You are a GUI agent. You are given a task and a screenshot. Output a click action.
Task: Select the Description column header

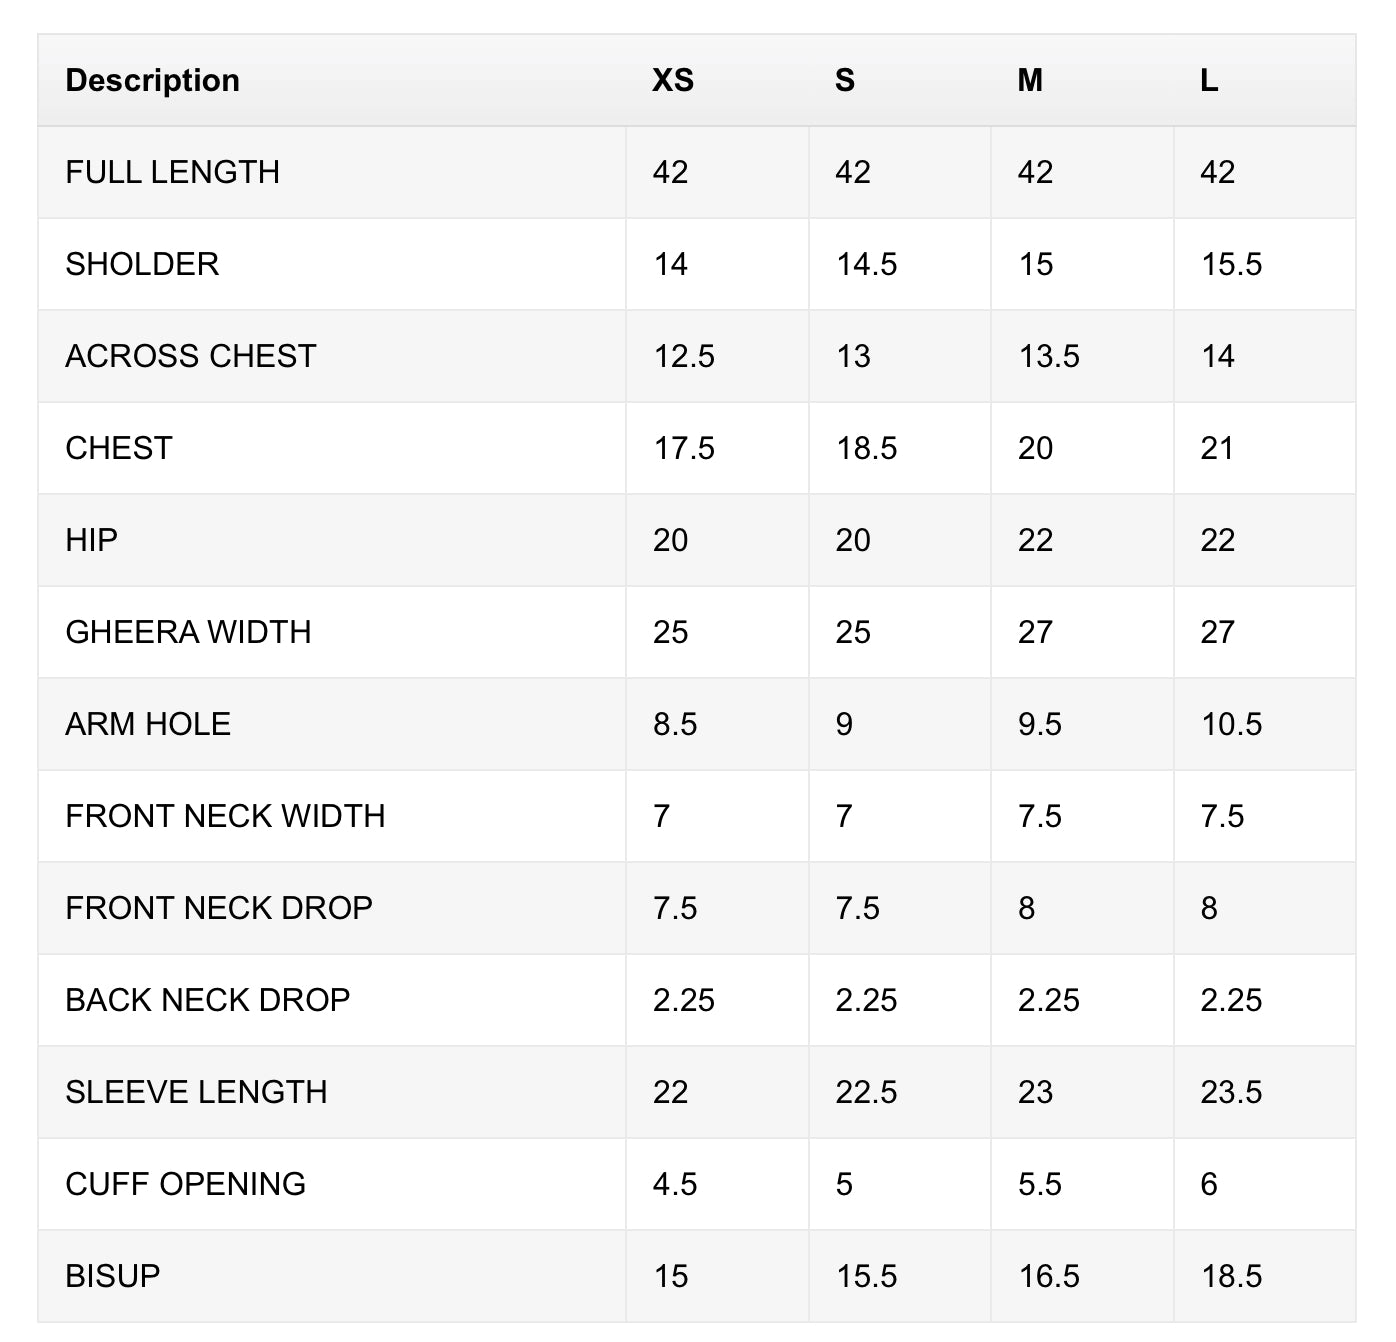coord(152,80)
